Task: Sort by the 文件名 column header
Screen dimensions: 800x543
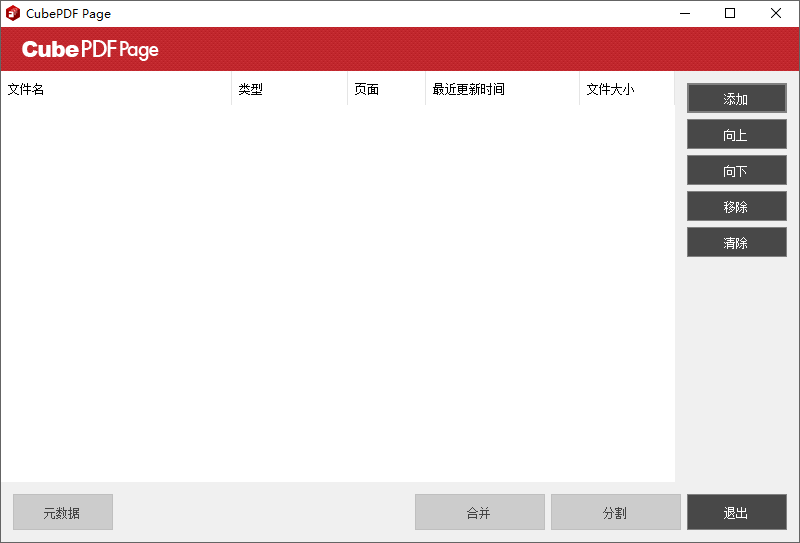Action: pyautogui.click(x=116, y=89)
